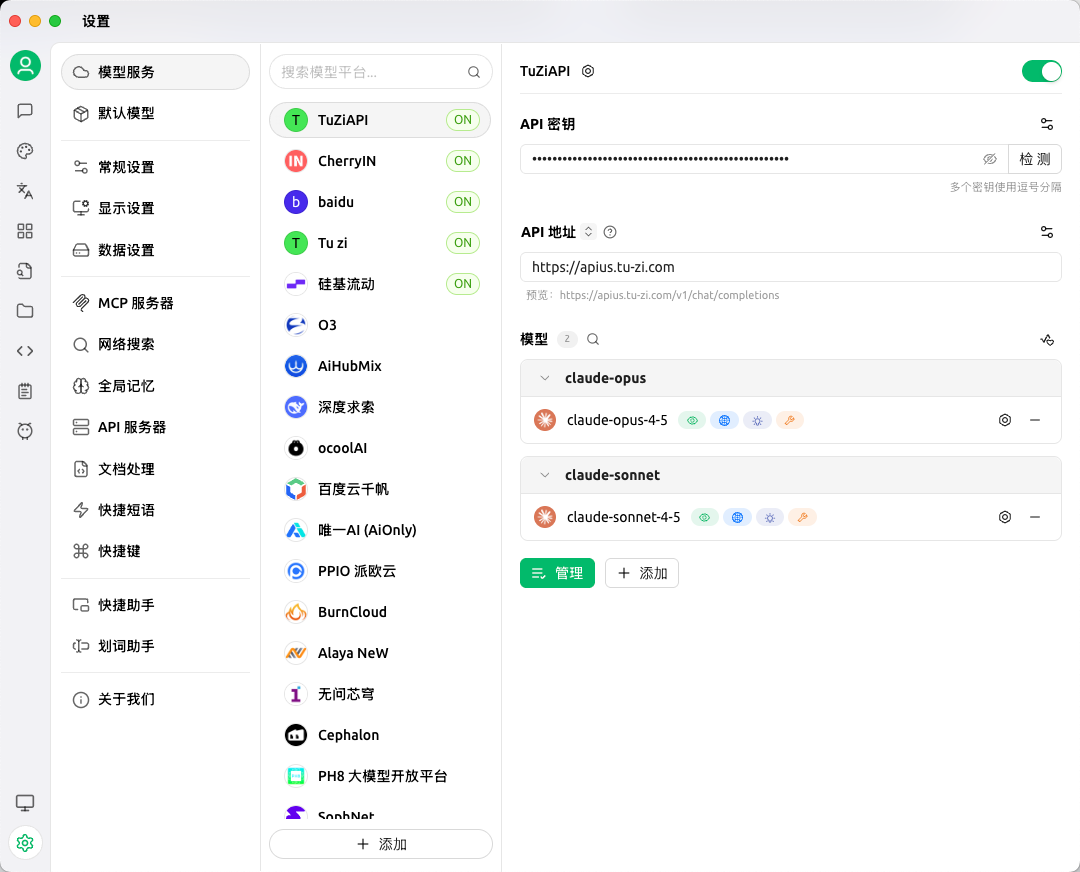Show help for API address
The image size is (1080, 872).
[x=610, y=232]
